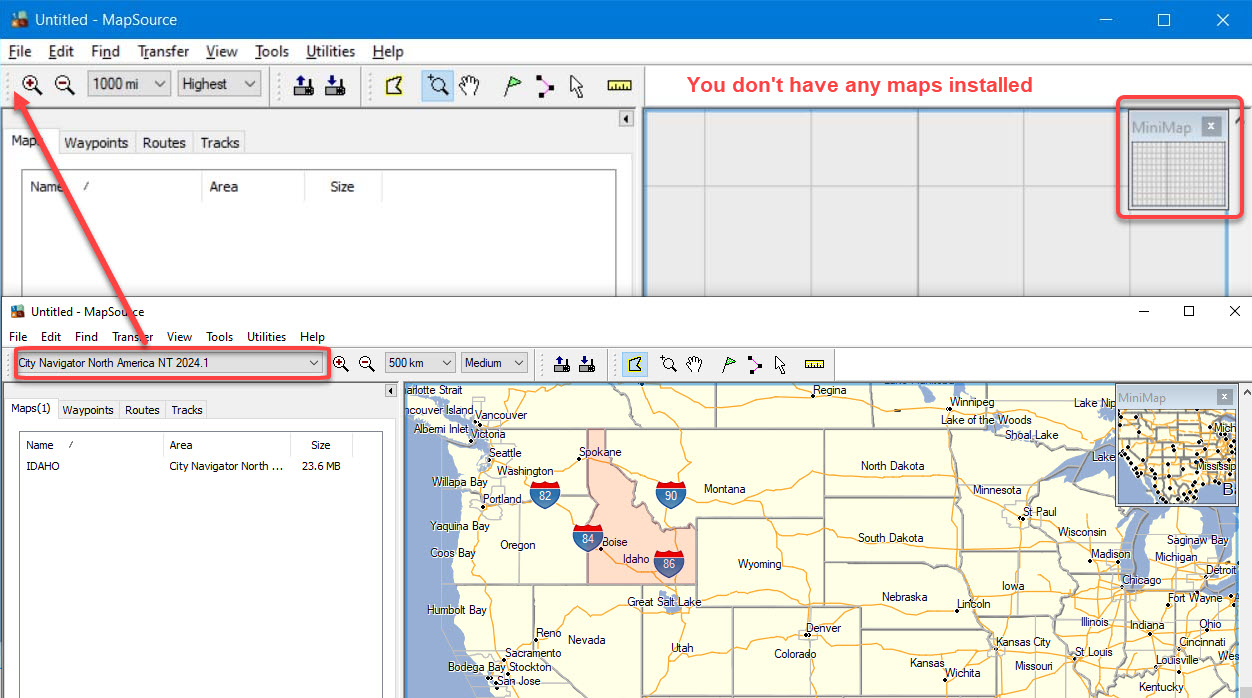
Task: Select the Selection arrow tool in top window
Action: coord(576,85)
